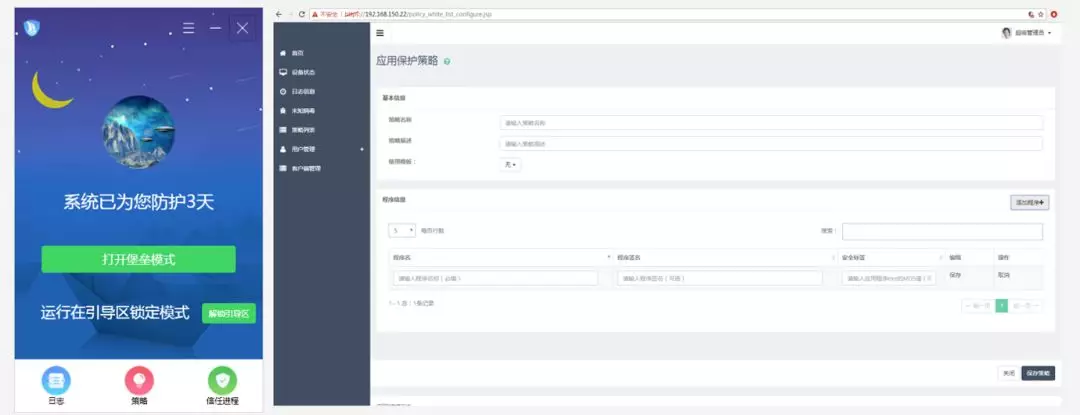Open the super administrator account dropdown
Screen dimensions: 1080x415
coord(1026,33)
